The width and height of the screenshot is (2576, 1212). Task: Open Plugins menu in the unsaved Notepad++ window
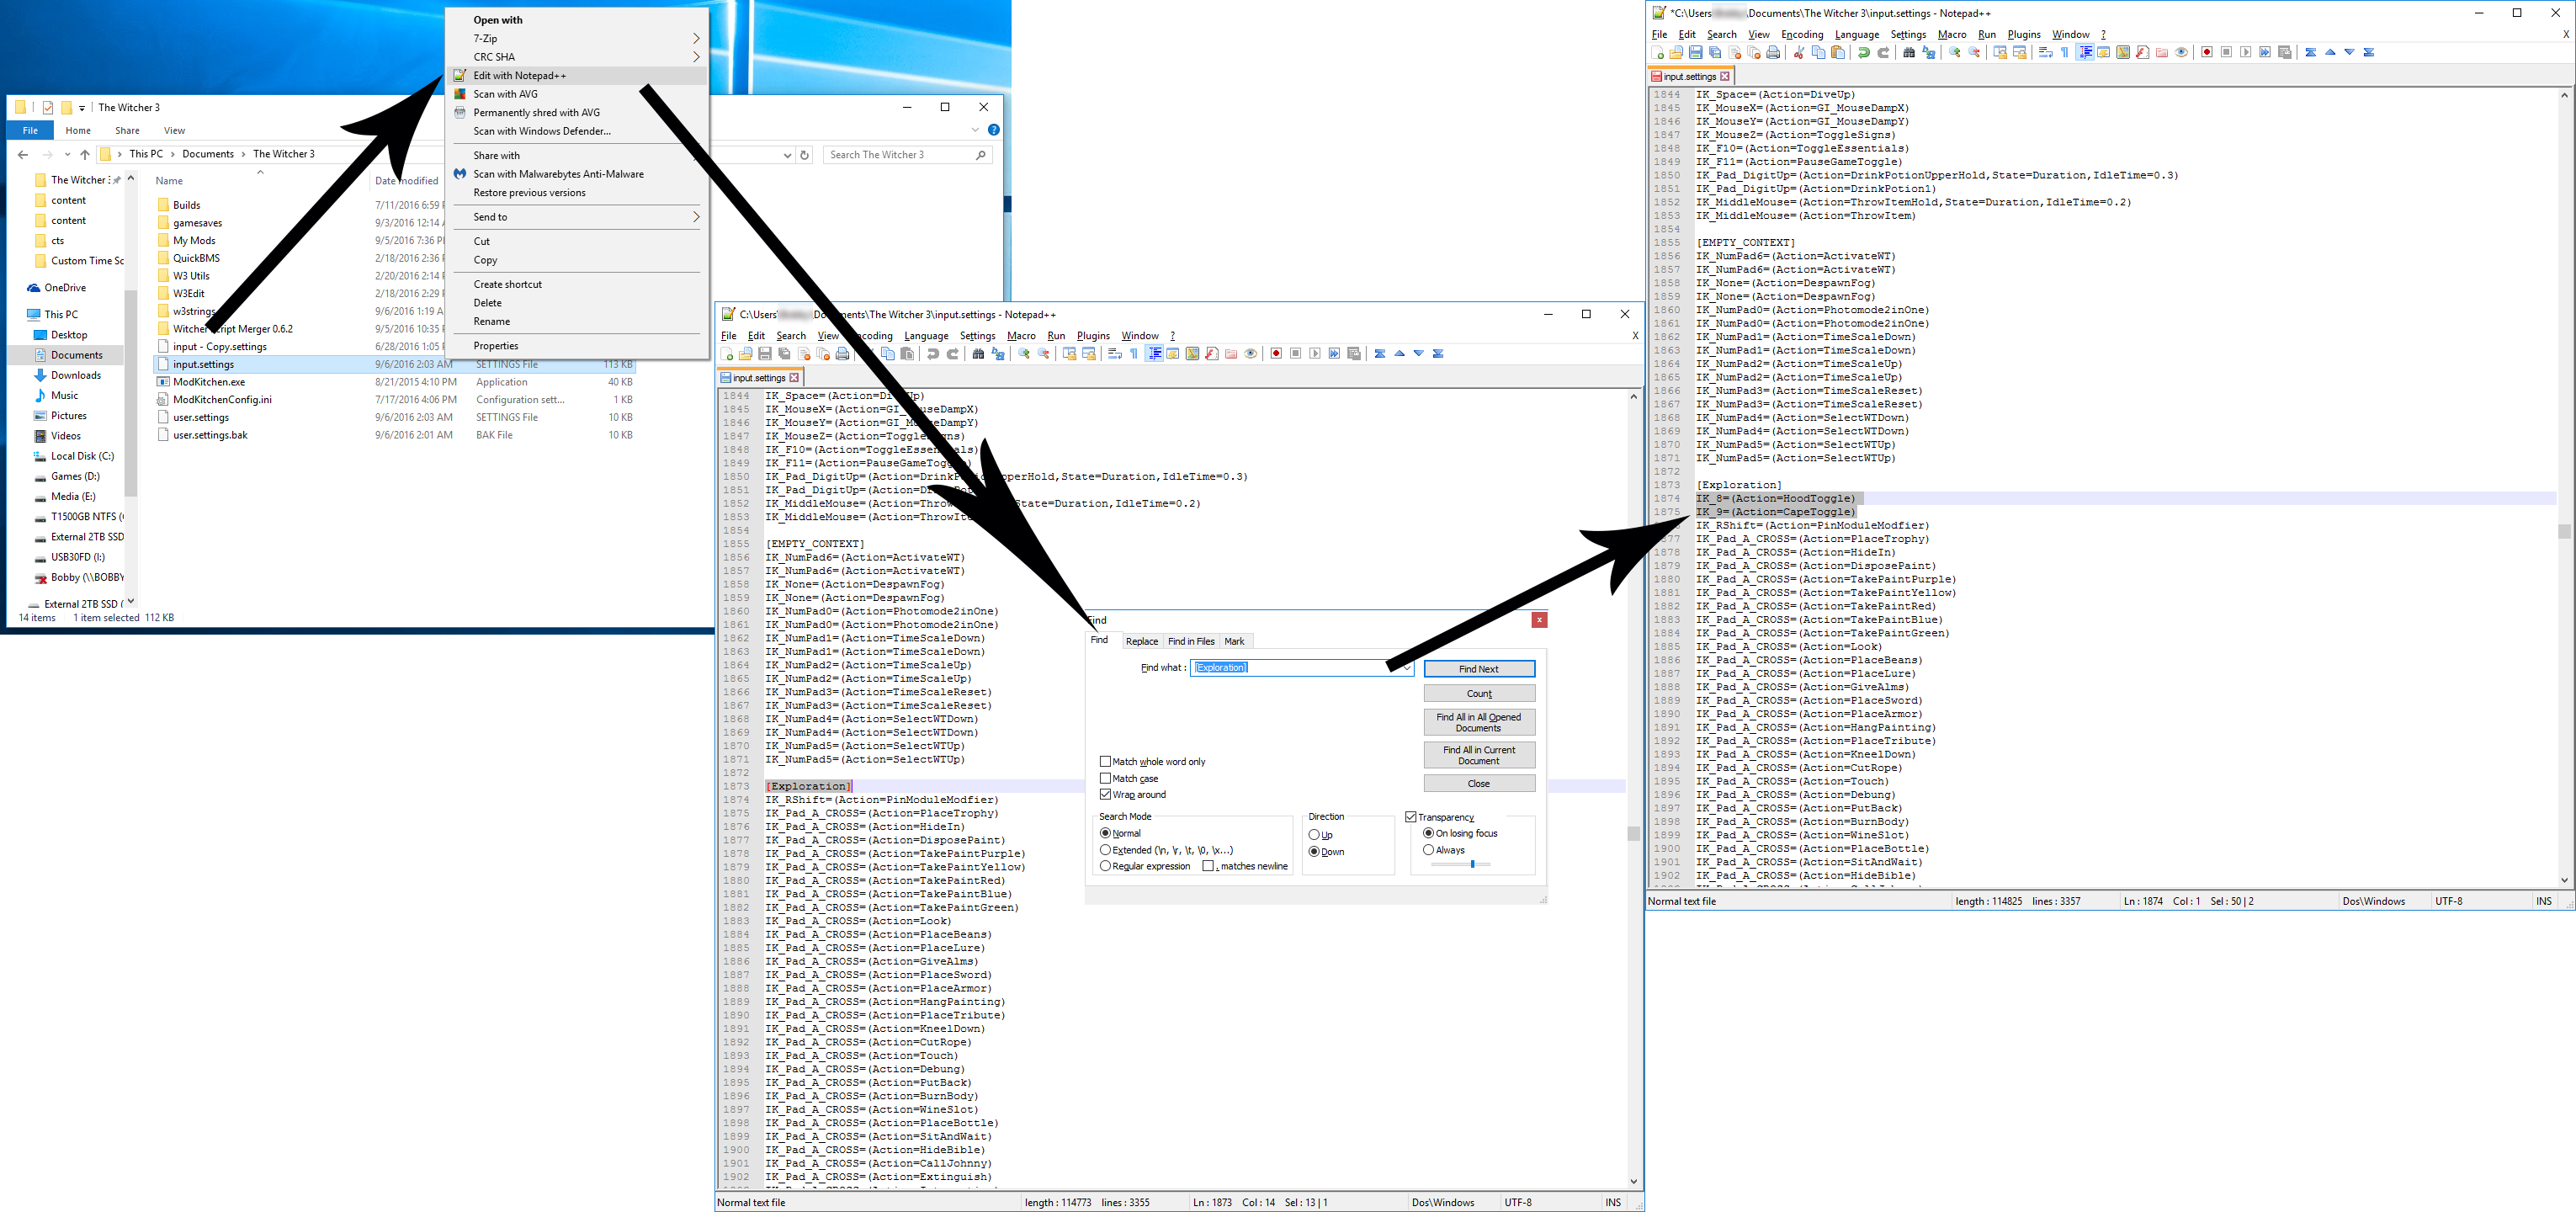2024,35
